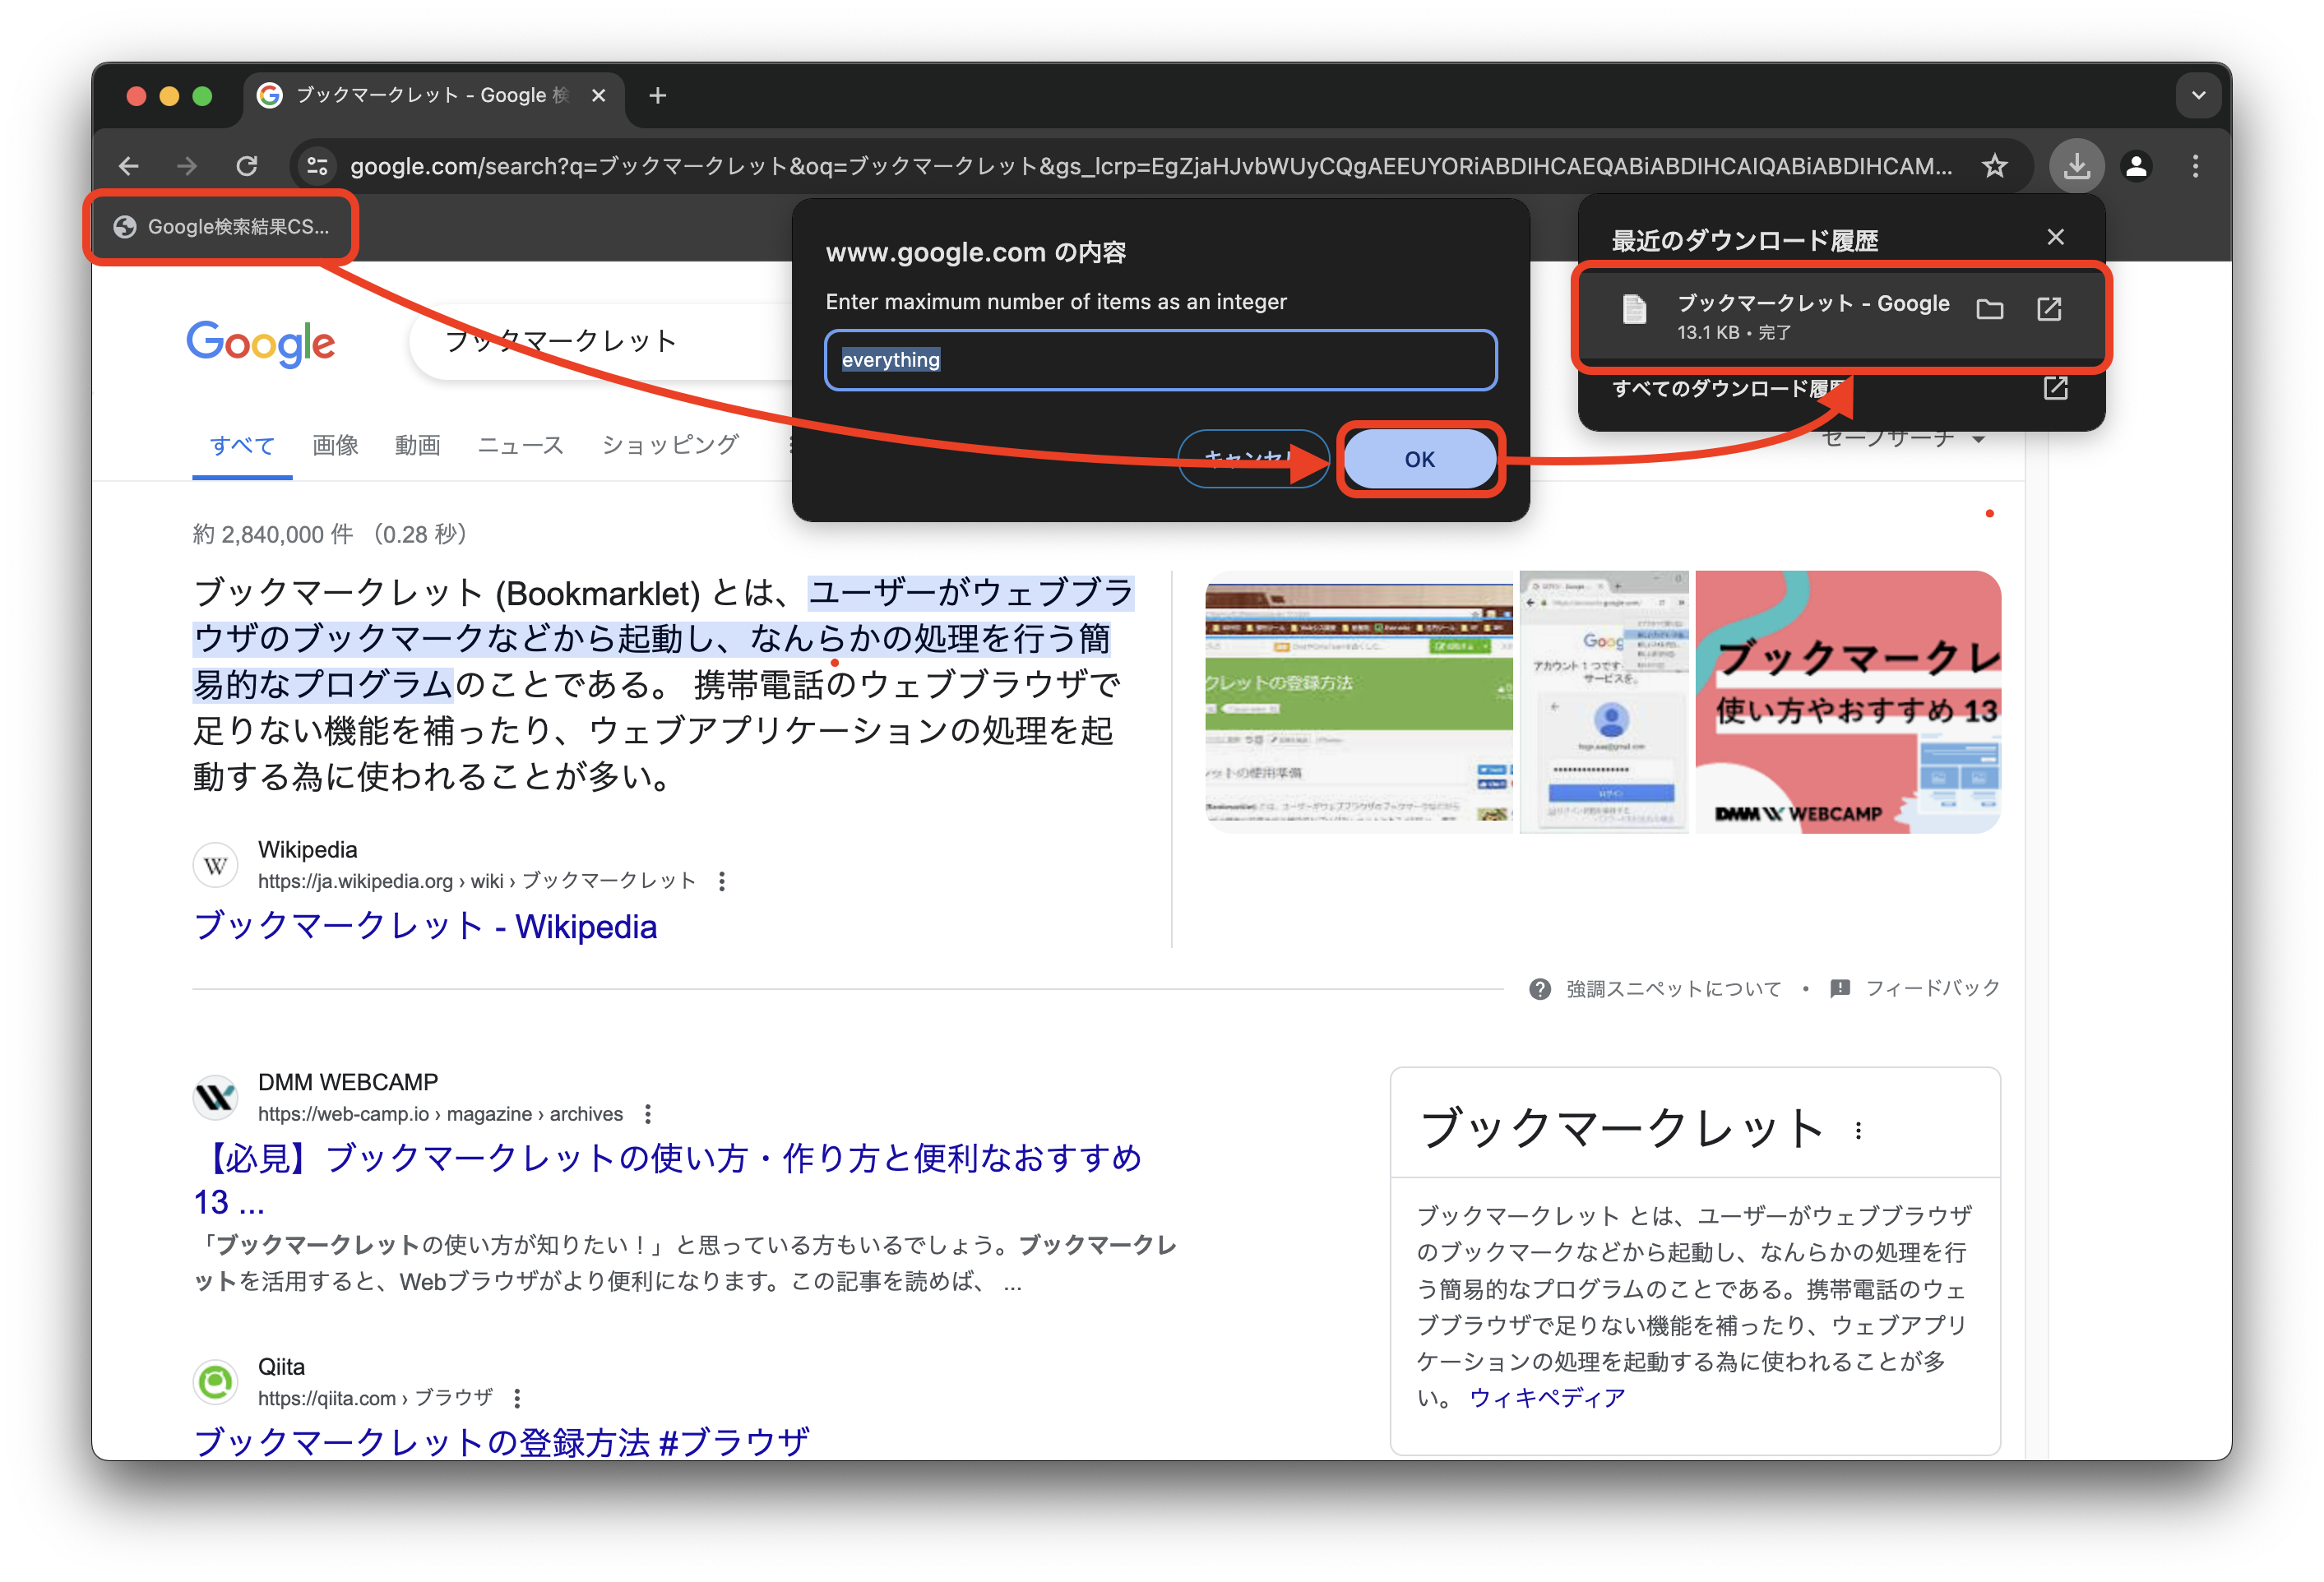Close the recent downloads panel
The image size is (2324, 1582).
(x=2056, y=237)
